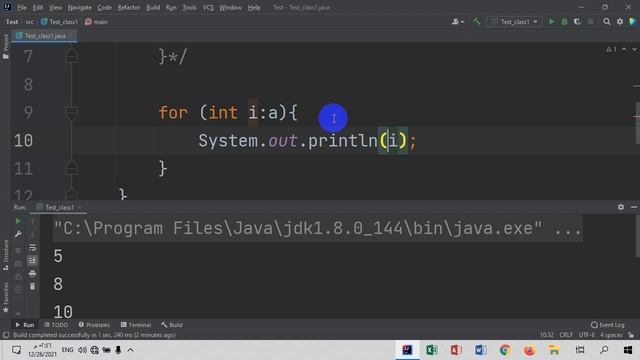This screenshot has height=360, width=640.
Task: Open the Refactor menu
Action: pos(129,7)
